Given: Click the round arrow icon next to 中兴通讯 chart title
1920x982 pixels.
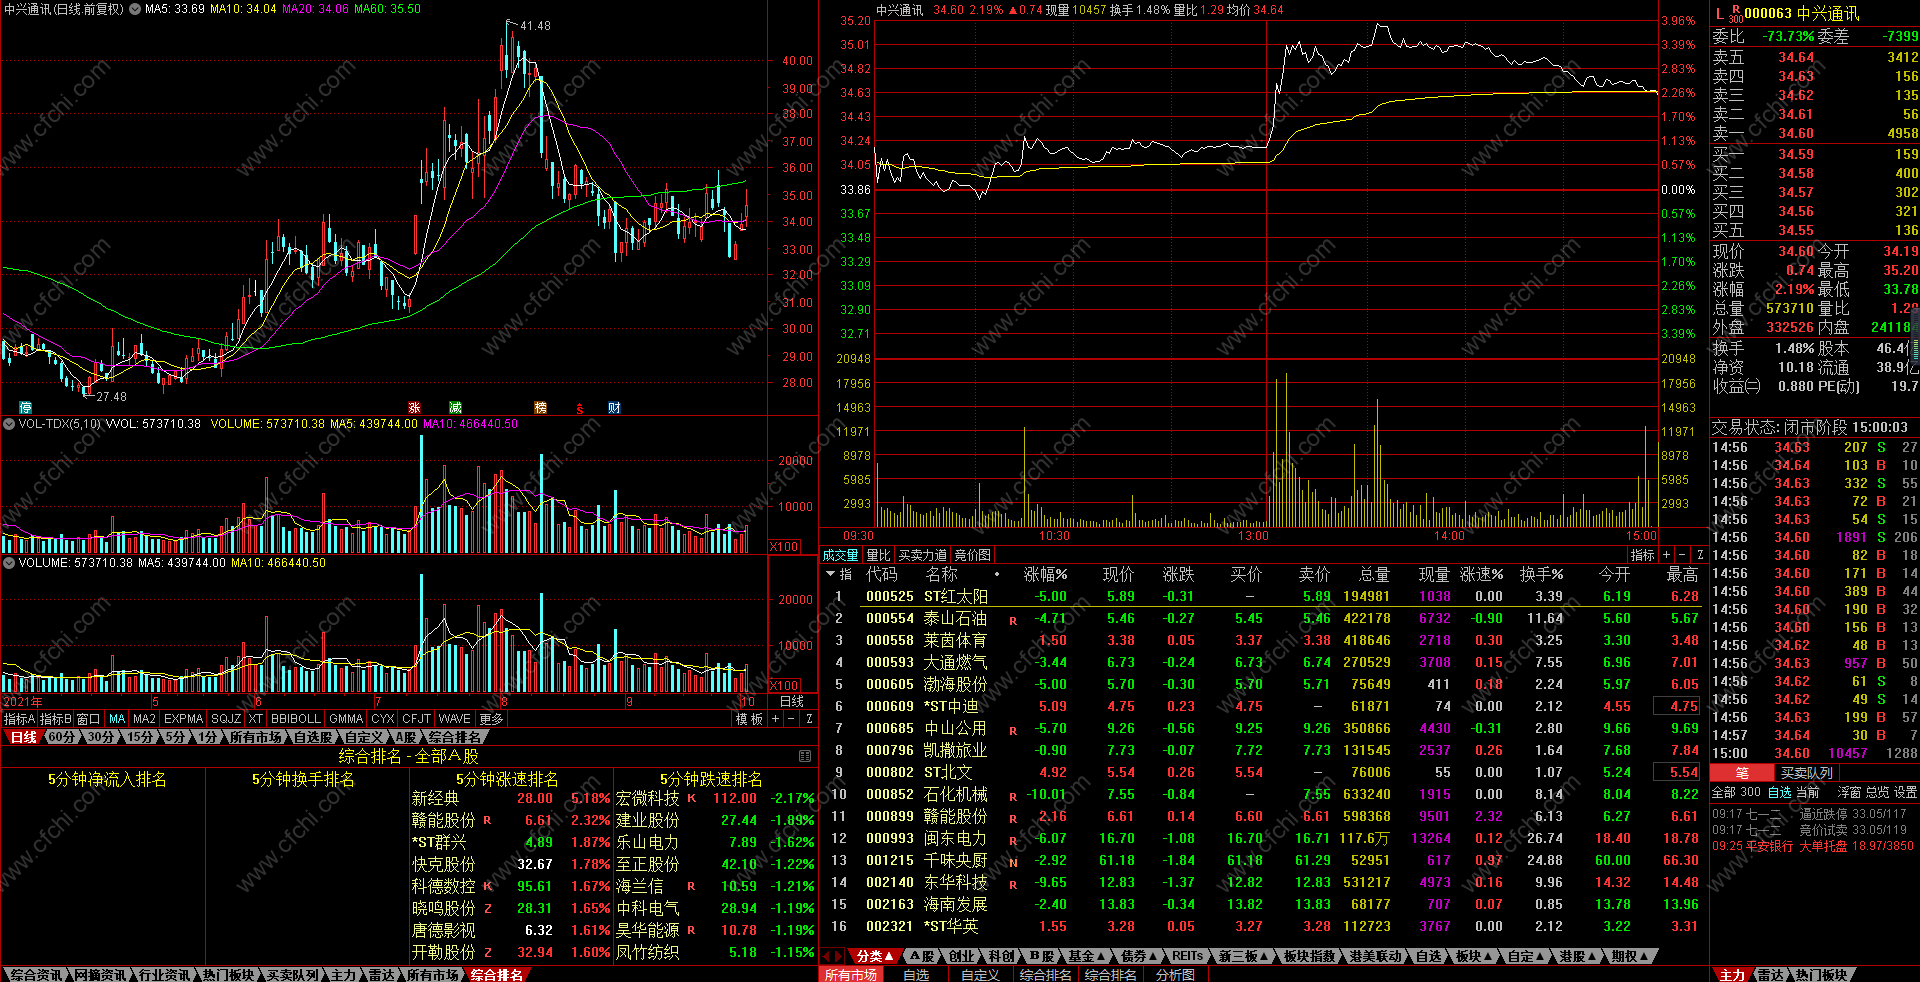Looking at the screenshot, I should pyautogui.click(x=135, y=9).
